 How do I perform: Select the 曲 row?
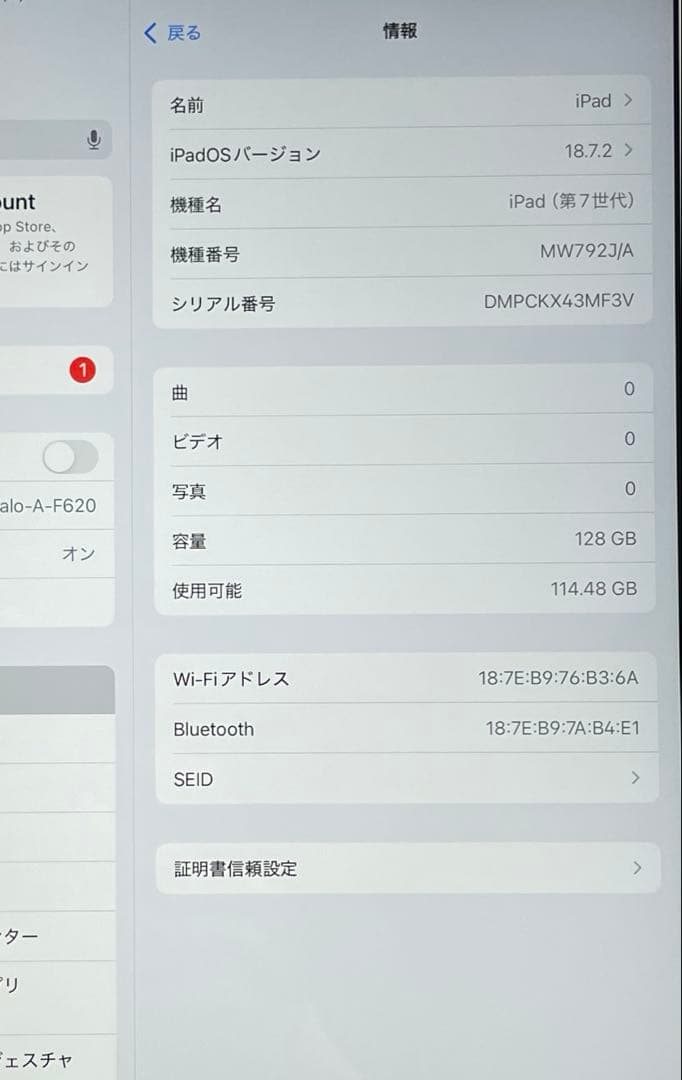(x=404, y=391)
